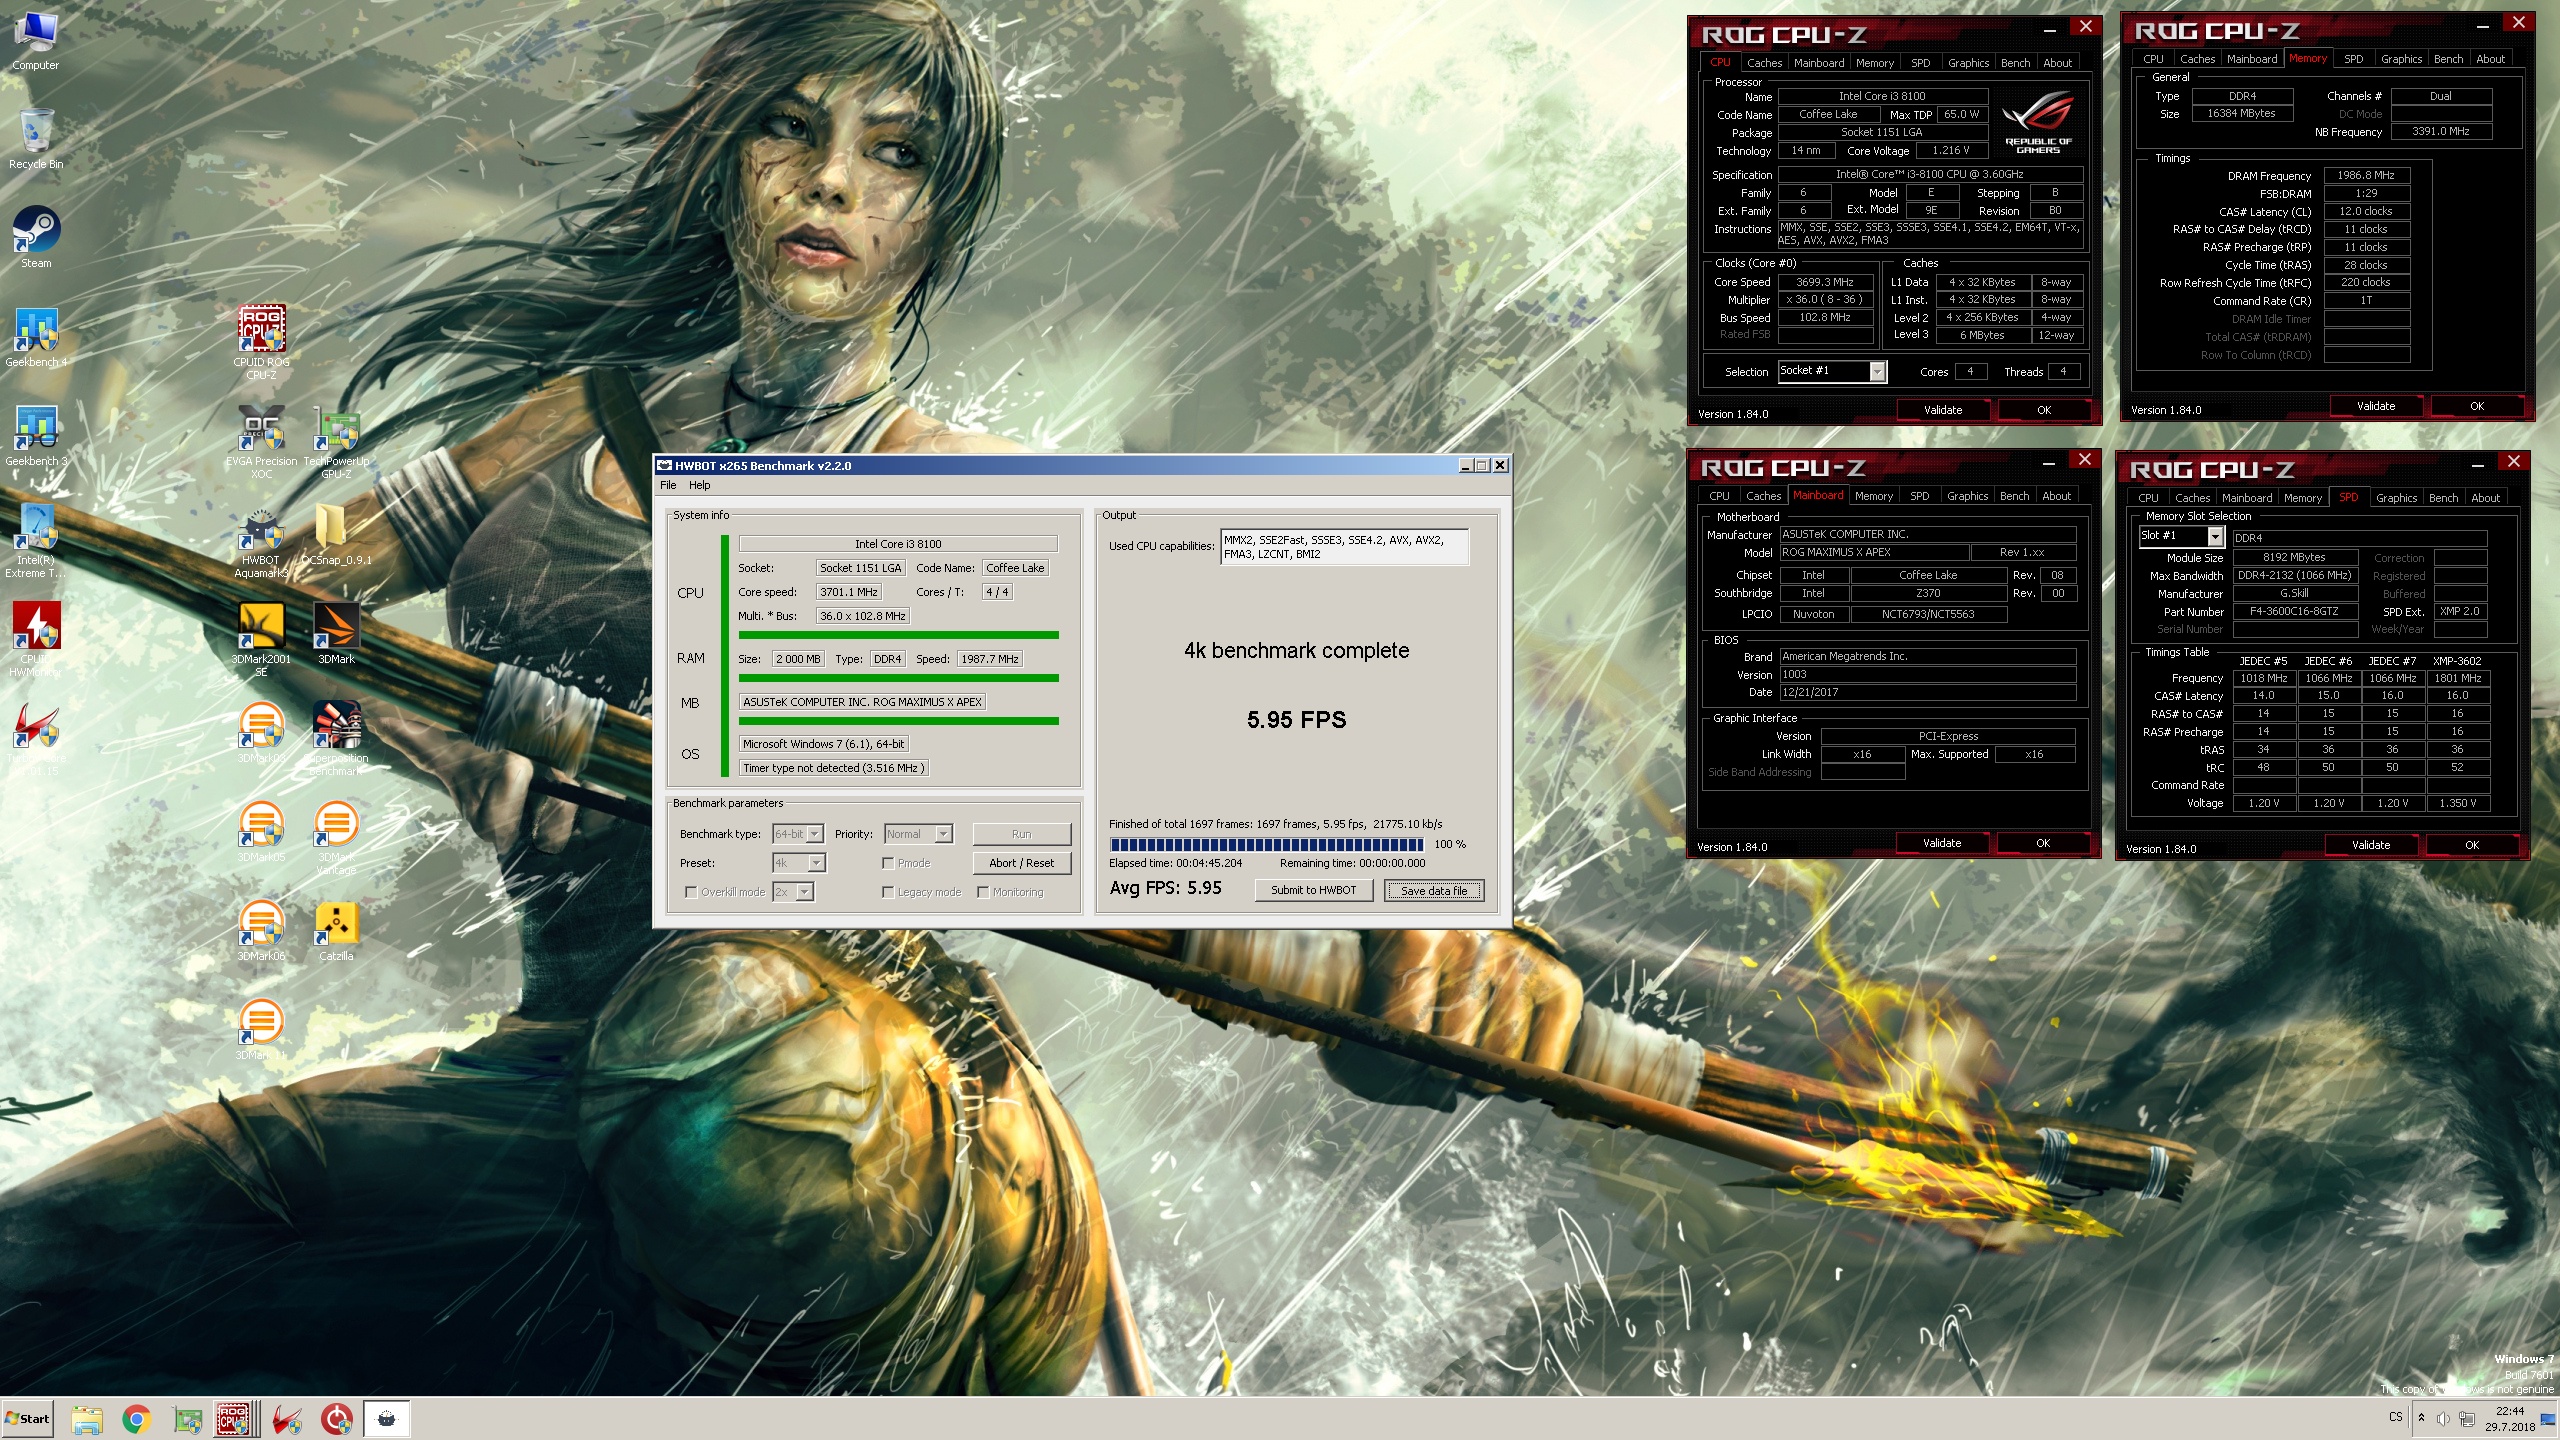This screenshot has width=2560, height=1440.
Task: Click OK in Mainboard CPU-Z window
Action: click(x=2042, y=843)
